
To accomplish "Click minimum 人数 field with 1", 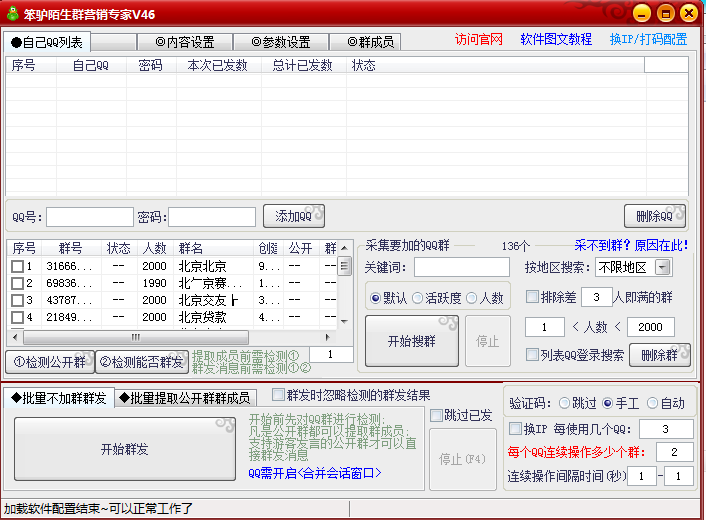I will click(544, 327).
